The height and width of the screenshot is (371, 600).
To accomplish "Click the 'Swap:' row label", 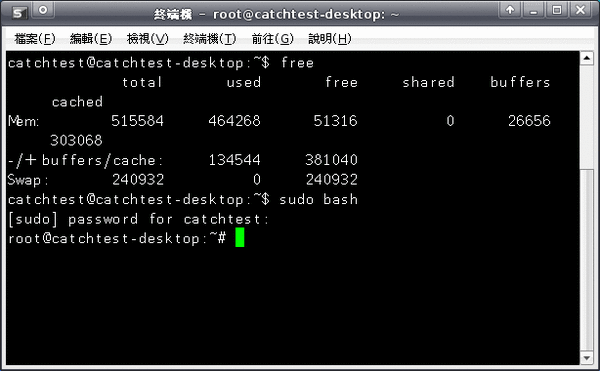I will tap(28, 180).
